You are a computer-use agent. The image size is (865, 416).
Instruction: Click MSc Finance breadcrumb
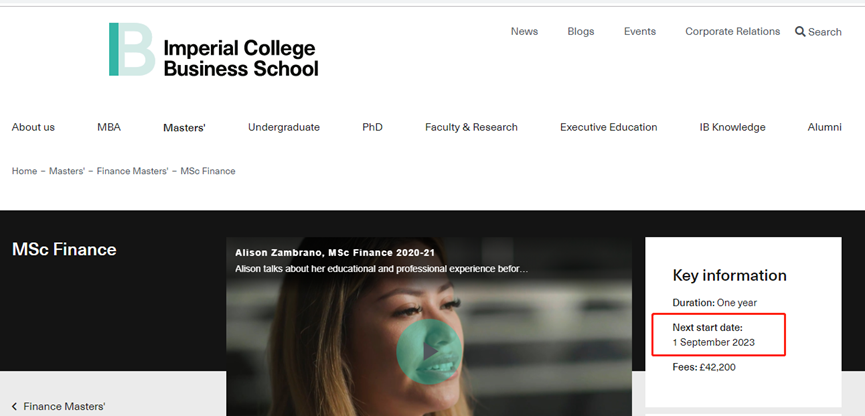208,171
